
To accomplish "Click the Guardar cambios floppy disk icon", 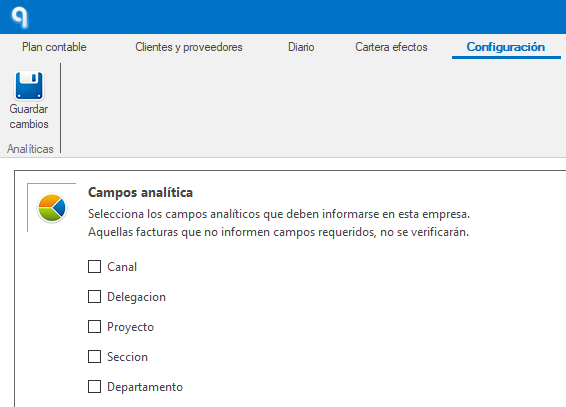I will pyautogui.click(x=29, y=86).
